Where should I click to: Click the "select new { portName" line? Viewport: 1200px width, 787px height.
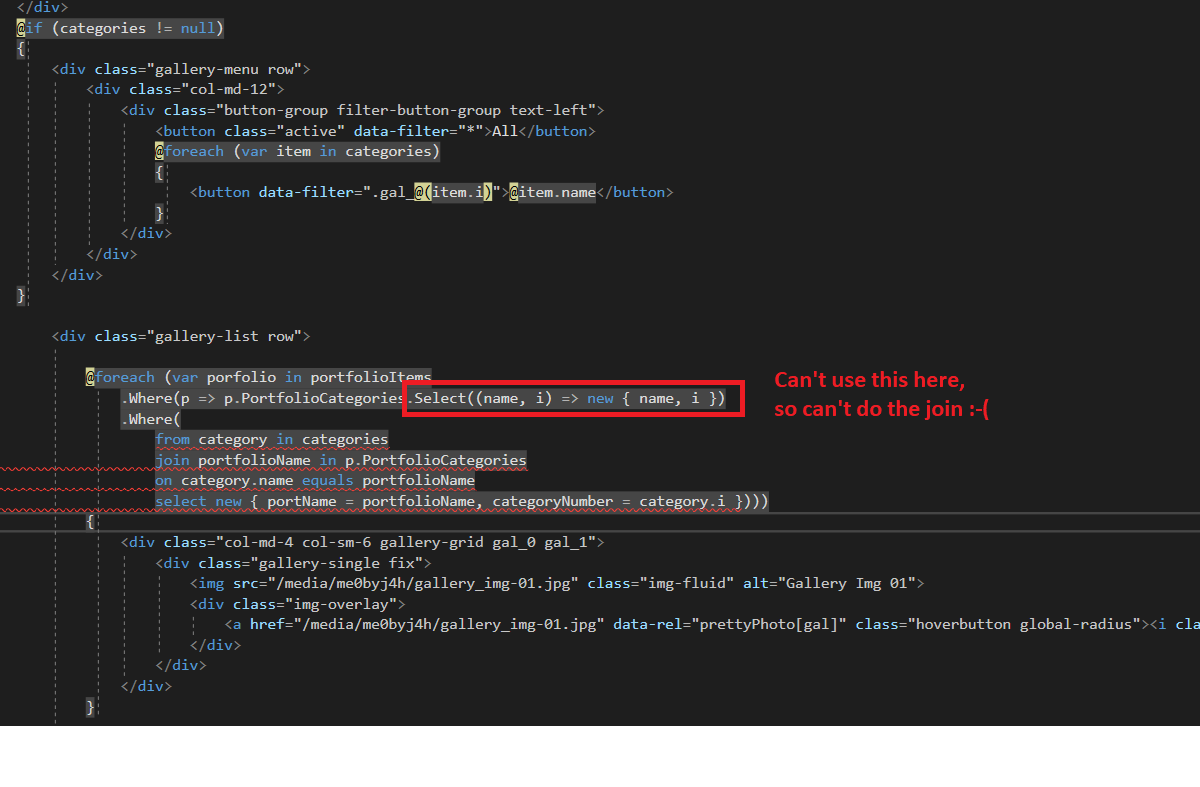460,501
